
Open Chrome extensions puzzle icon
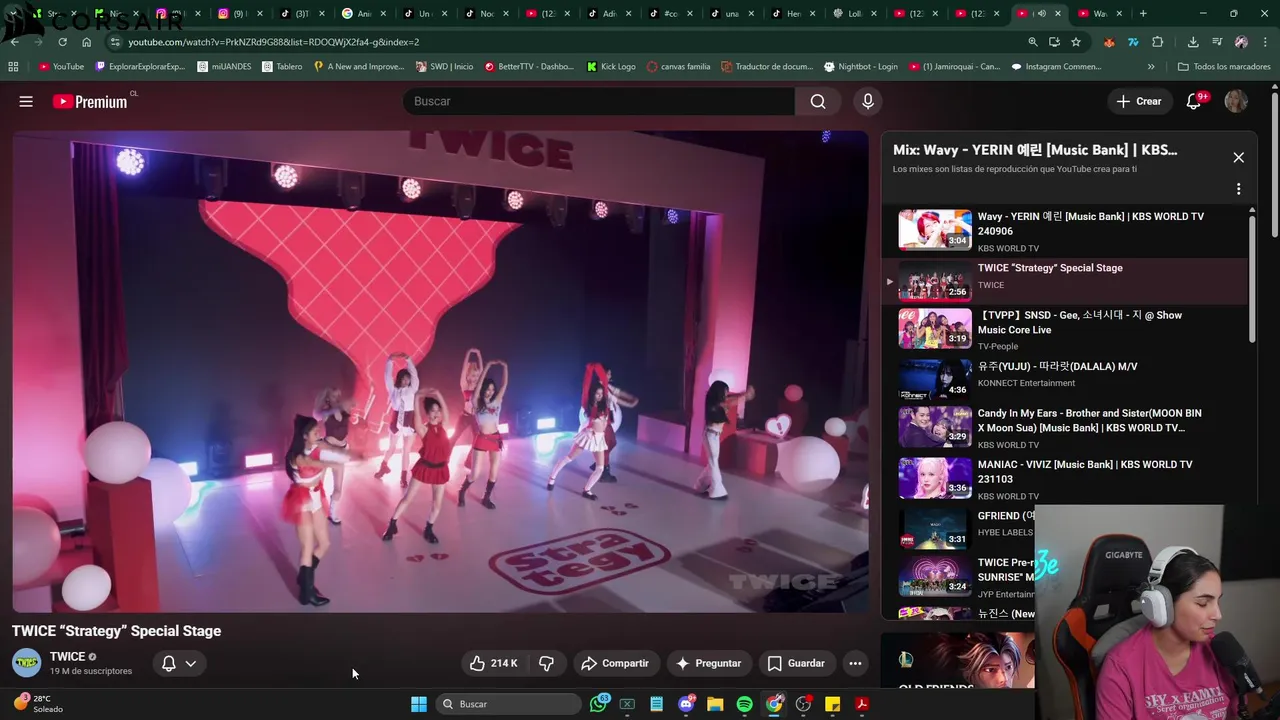point(1158,42)
